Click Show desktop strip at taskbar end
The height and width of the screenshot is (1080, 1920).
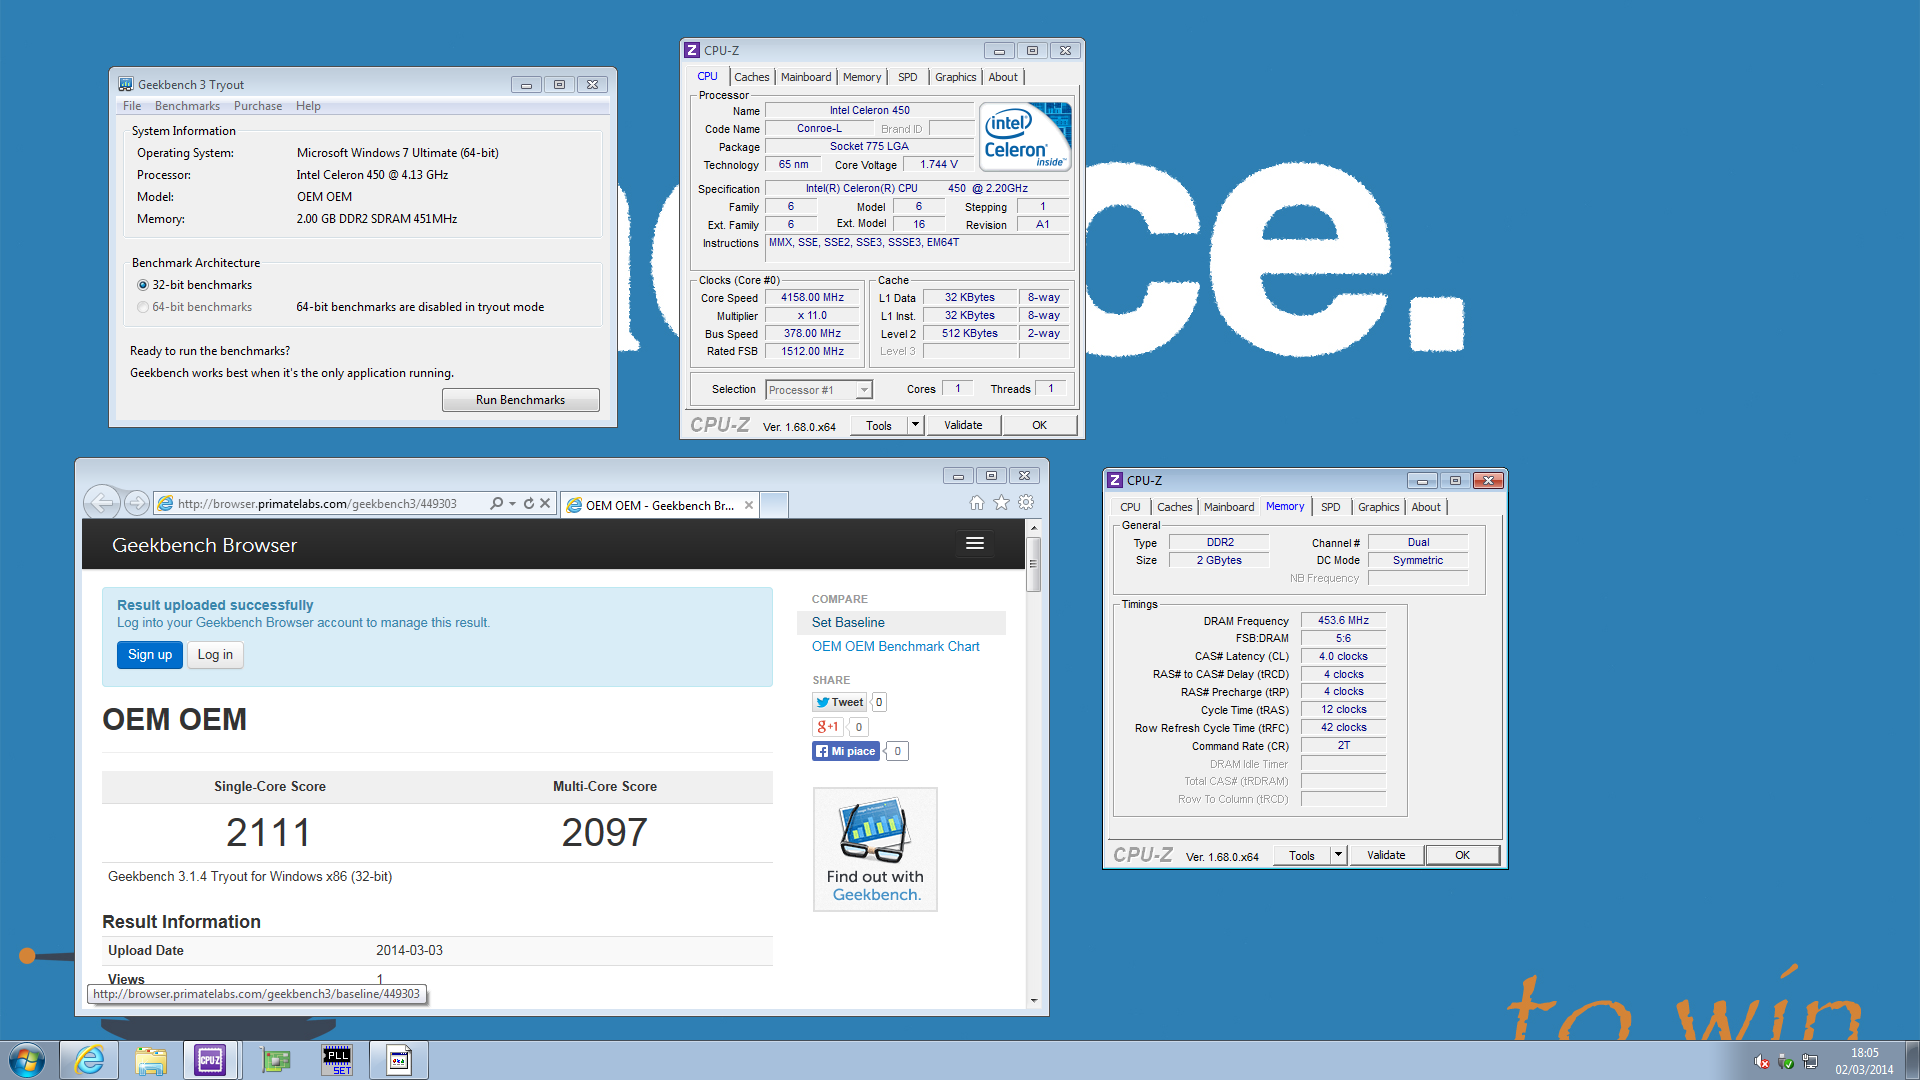tap(1912, 1060)
